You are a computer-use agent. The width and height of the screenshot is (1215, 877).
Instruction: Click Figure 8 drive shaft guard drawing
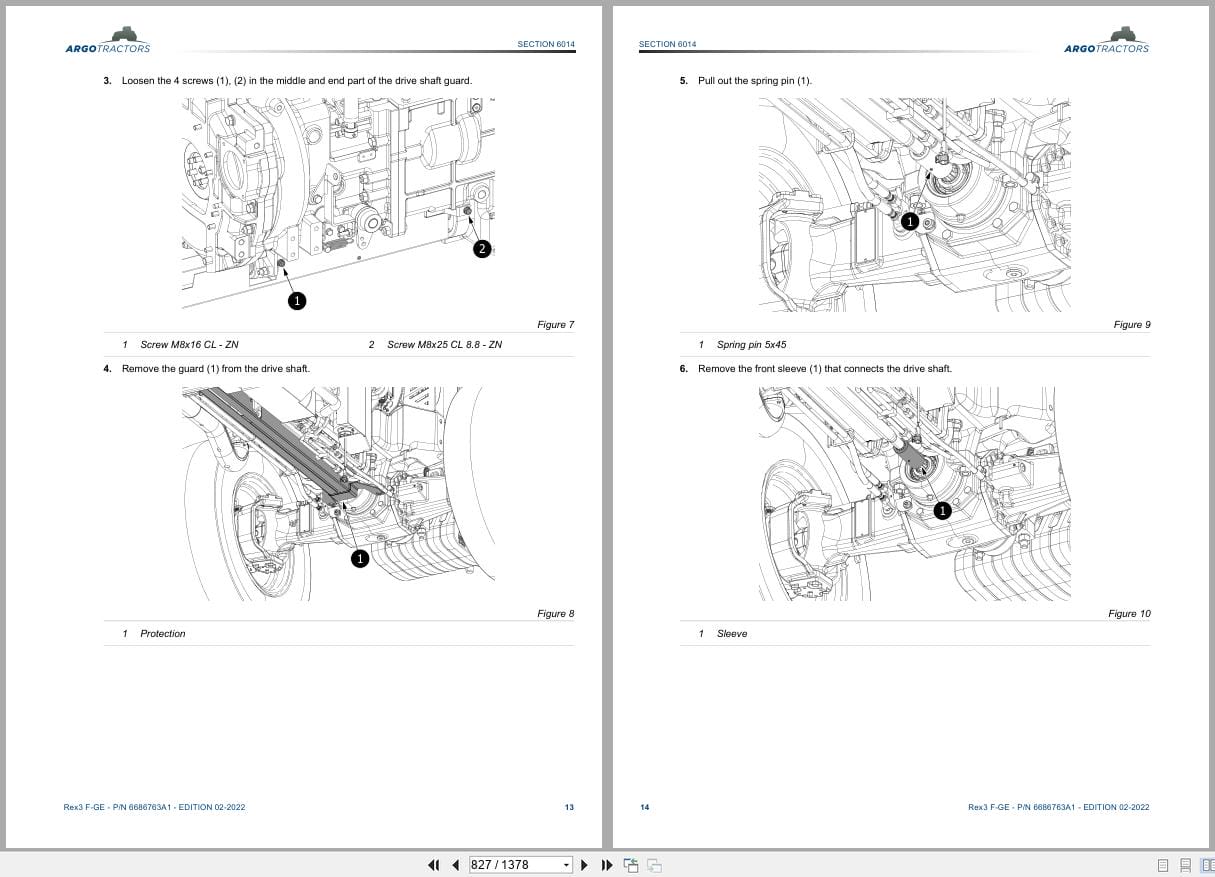(x=339, y=493)
